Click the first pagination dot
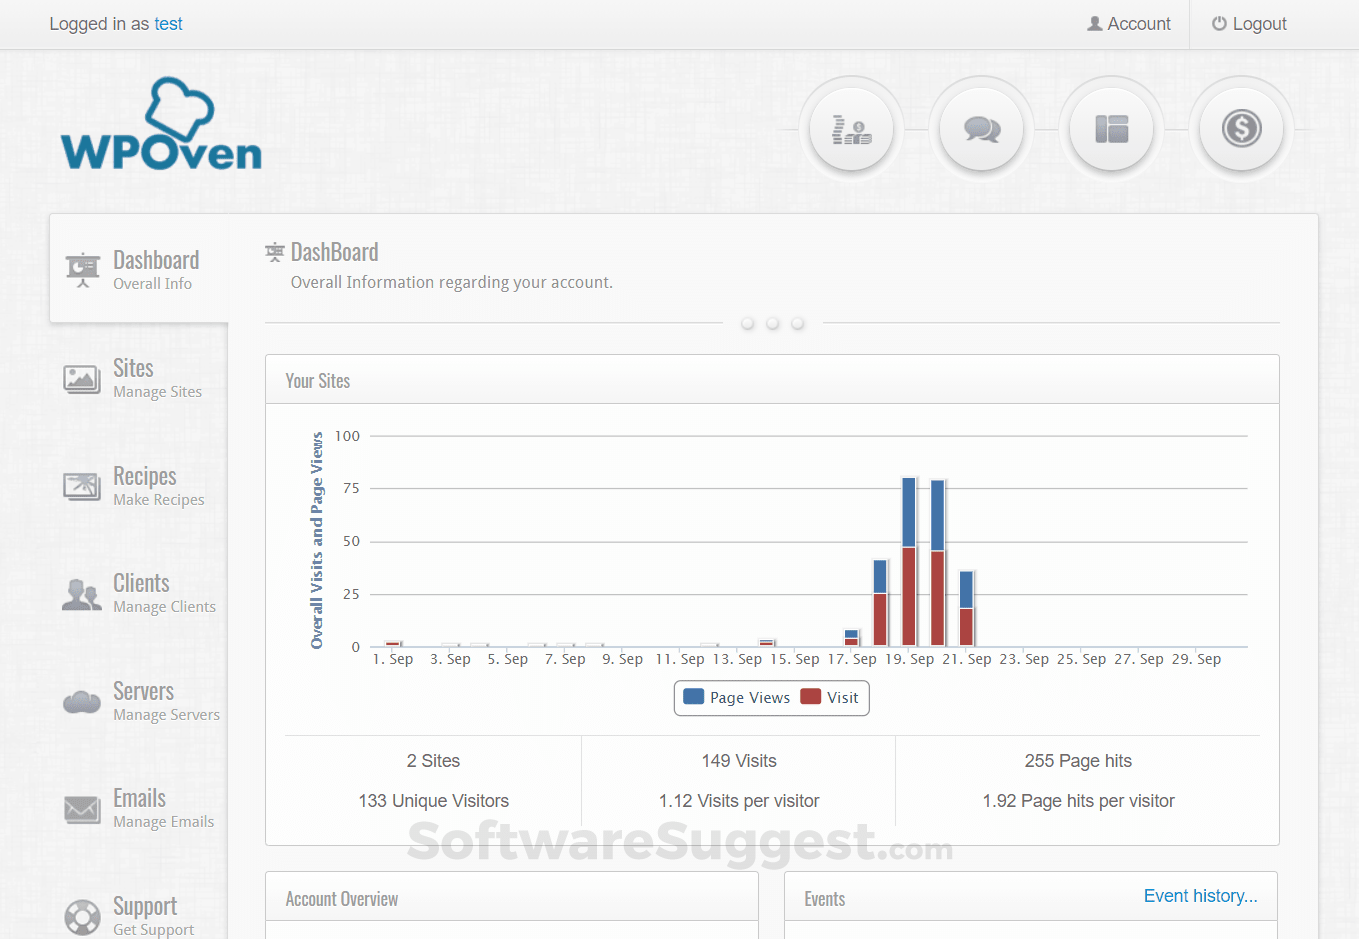 coord(748,323)
